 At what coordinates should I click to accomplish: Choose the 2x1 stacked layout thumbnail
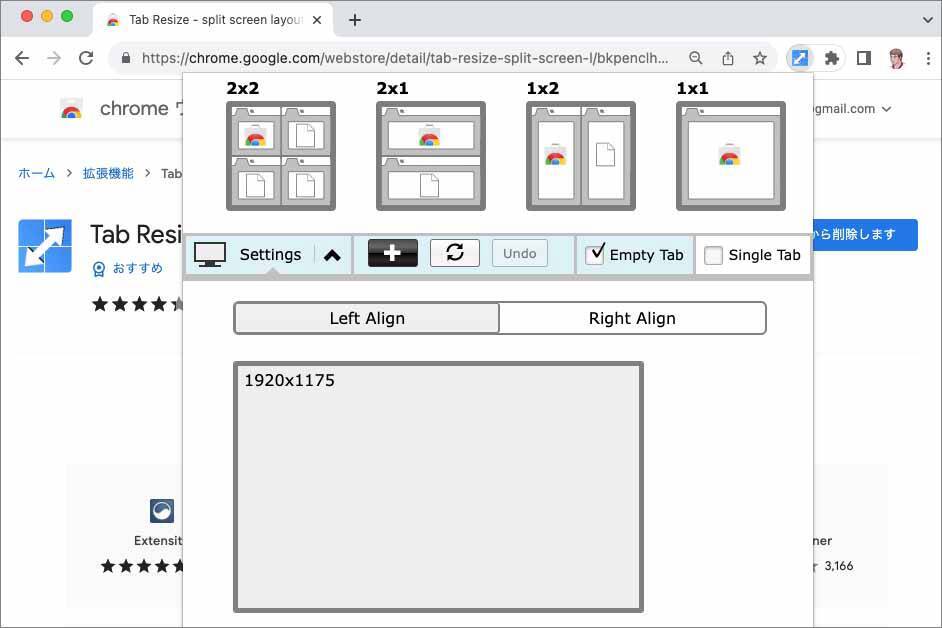click(431, 156)
